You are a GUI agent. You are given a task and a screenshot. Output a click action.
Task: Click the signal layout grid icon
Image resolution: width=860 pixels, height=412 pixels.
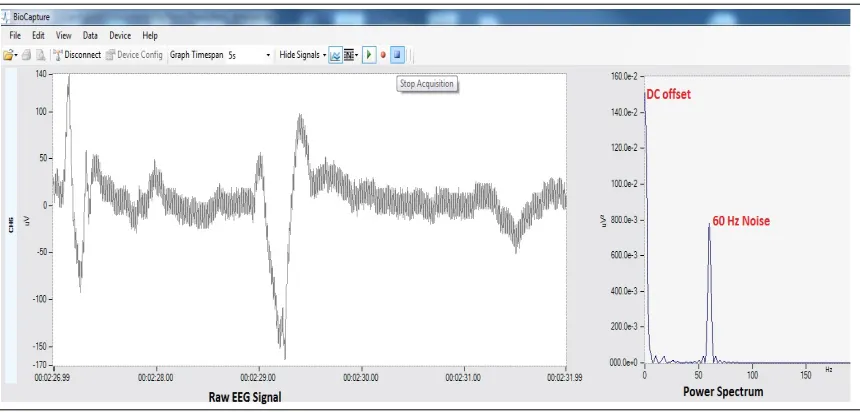coord(349,55)
